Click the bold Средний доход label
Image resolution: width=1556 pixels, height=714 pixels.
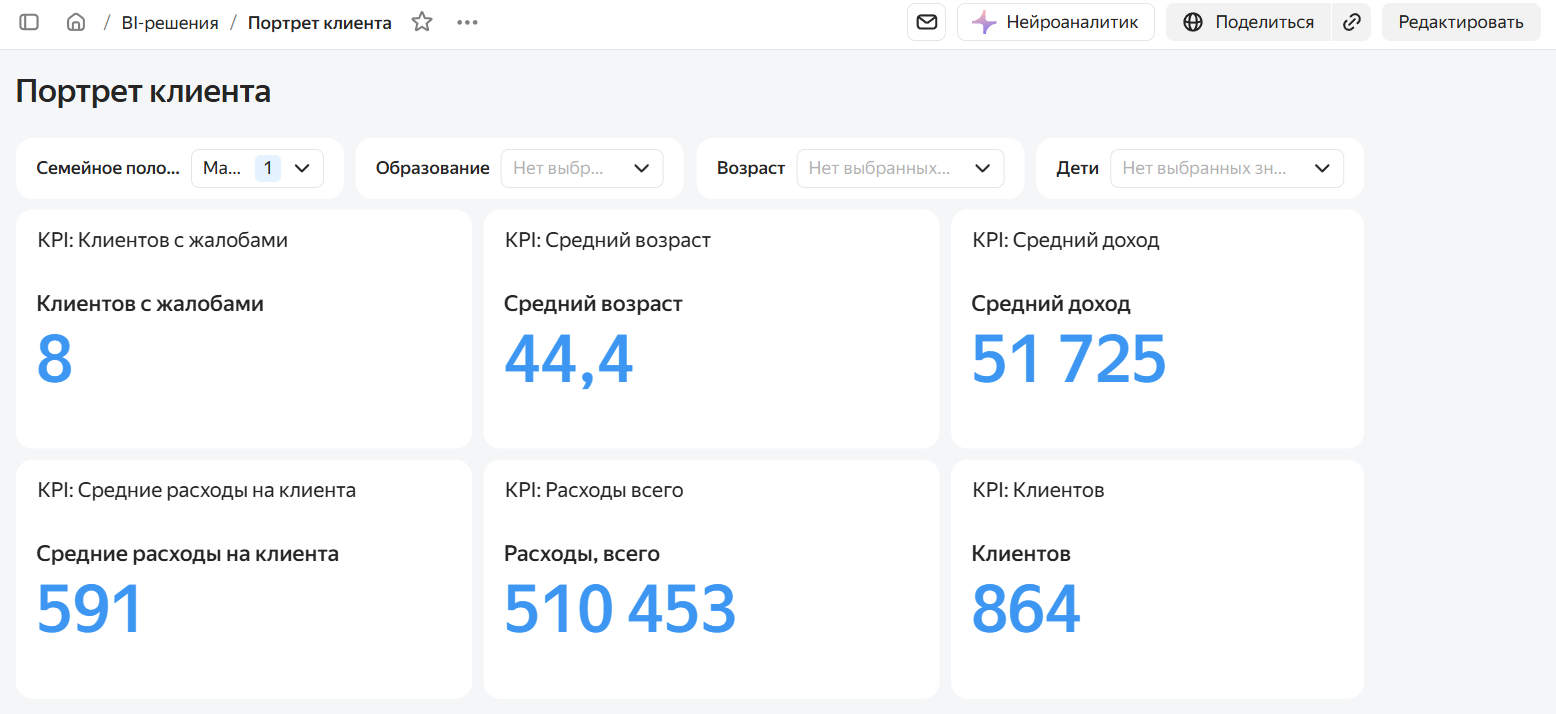1051,304
